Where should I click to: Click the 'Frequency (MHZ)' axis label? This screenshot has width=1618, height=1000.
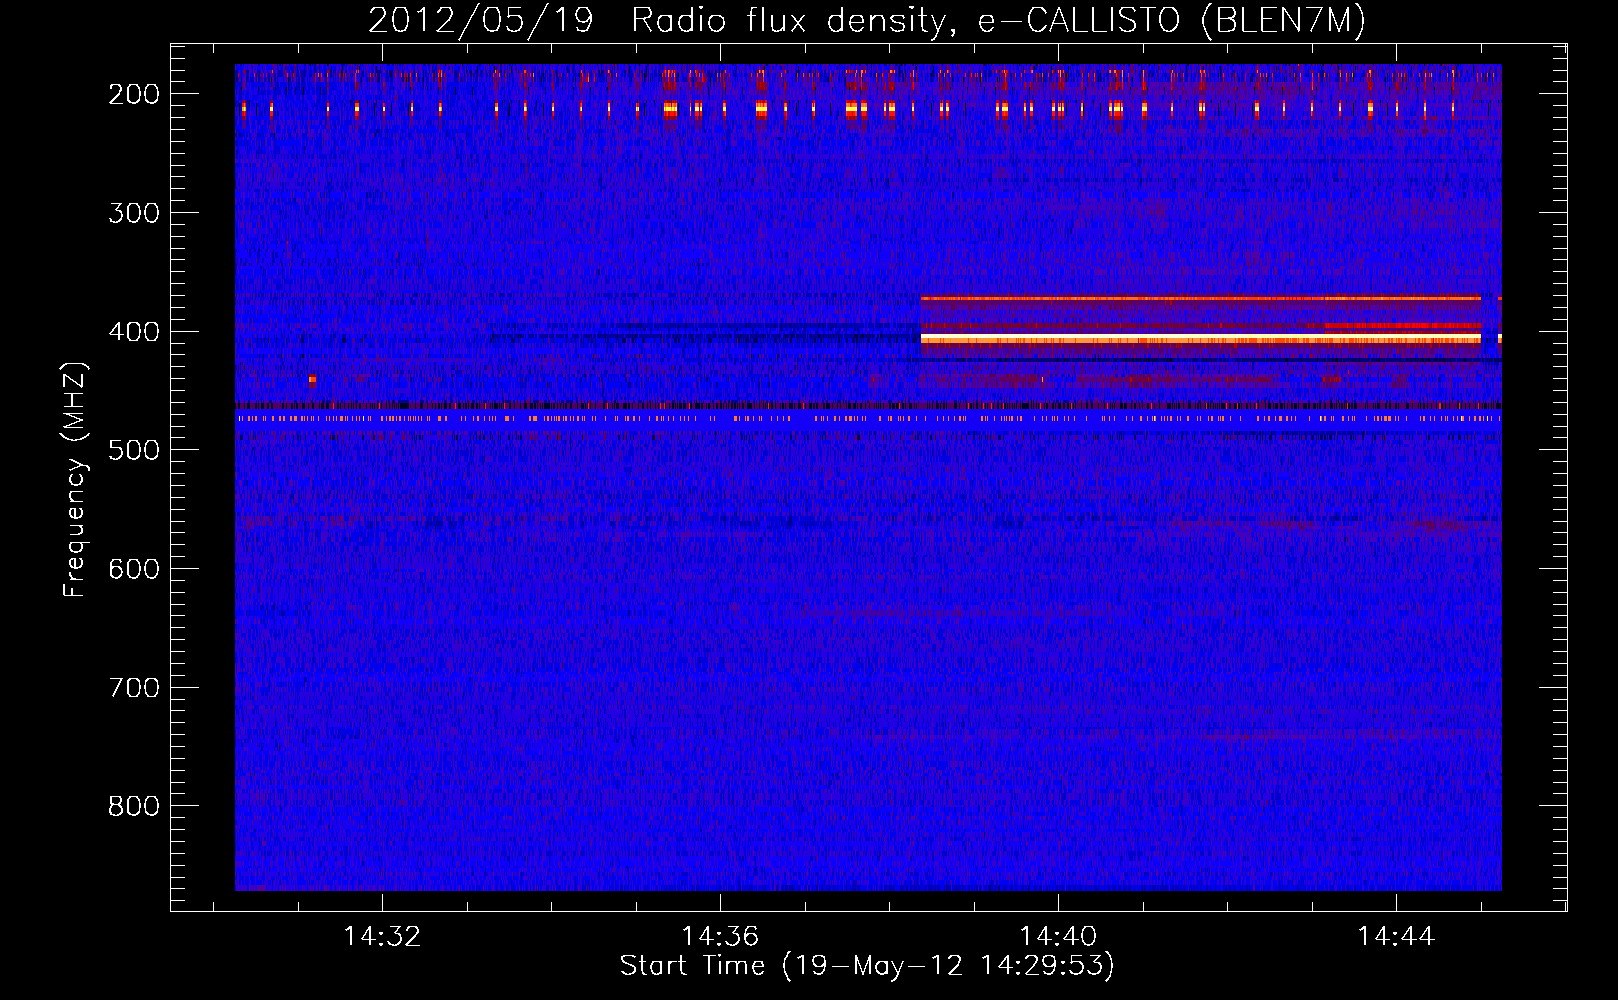point(75,480)
